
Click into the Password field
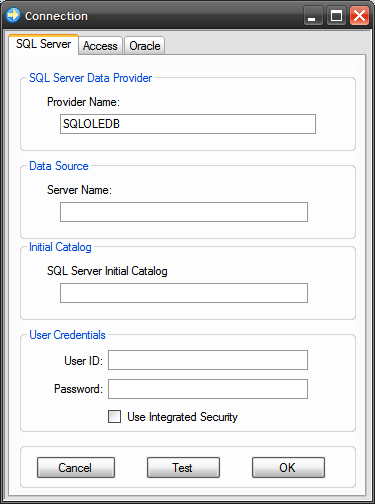(x=208, y=389)
